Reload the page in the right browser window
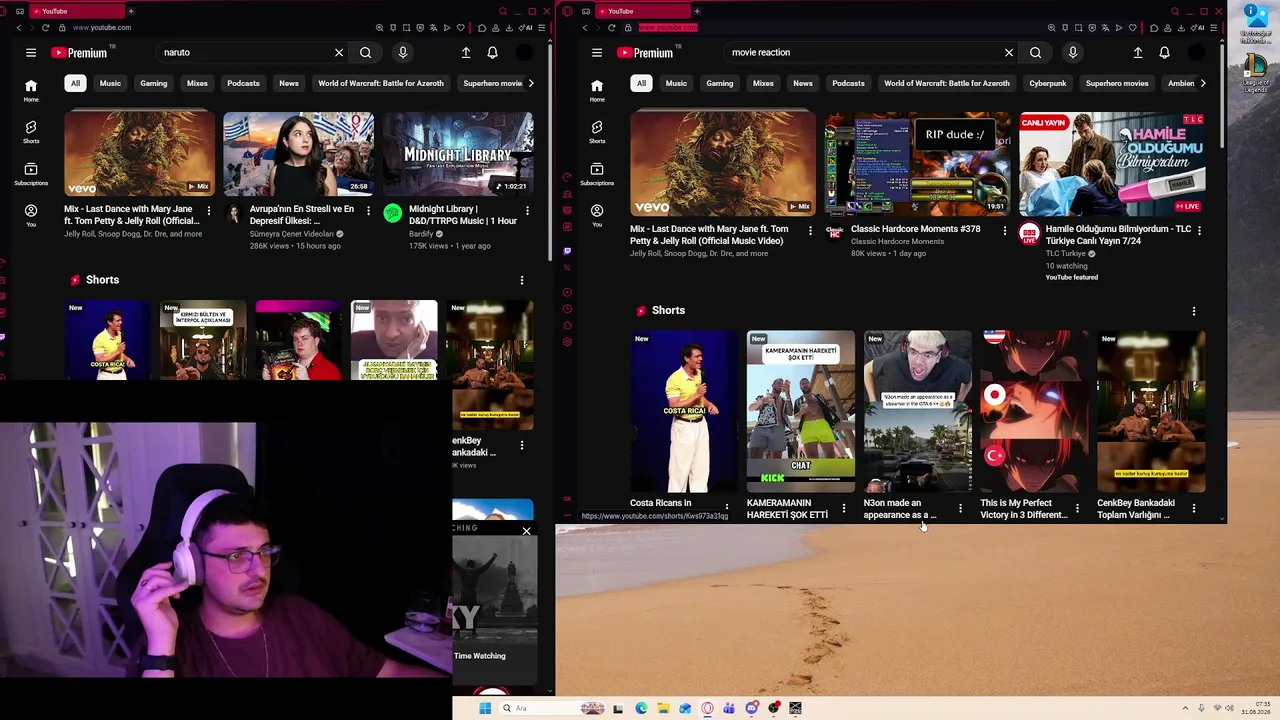This screenshot has height=720, width=1280. (611, 28)
